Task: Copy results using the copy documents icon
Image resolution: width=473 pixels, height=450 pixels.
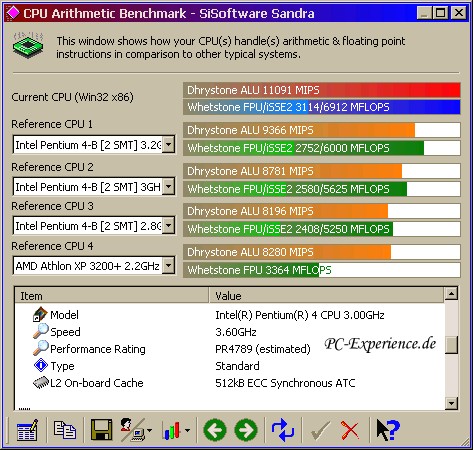Action: (65, 430)
